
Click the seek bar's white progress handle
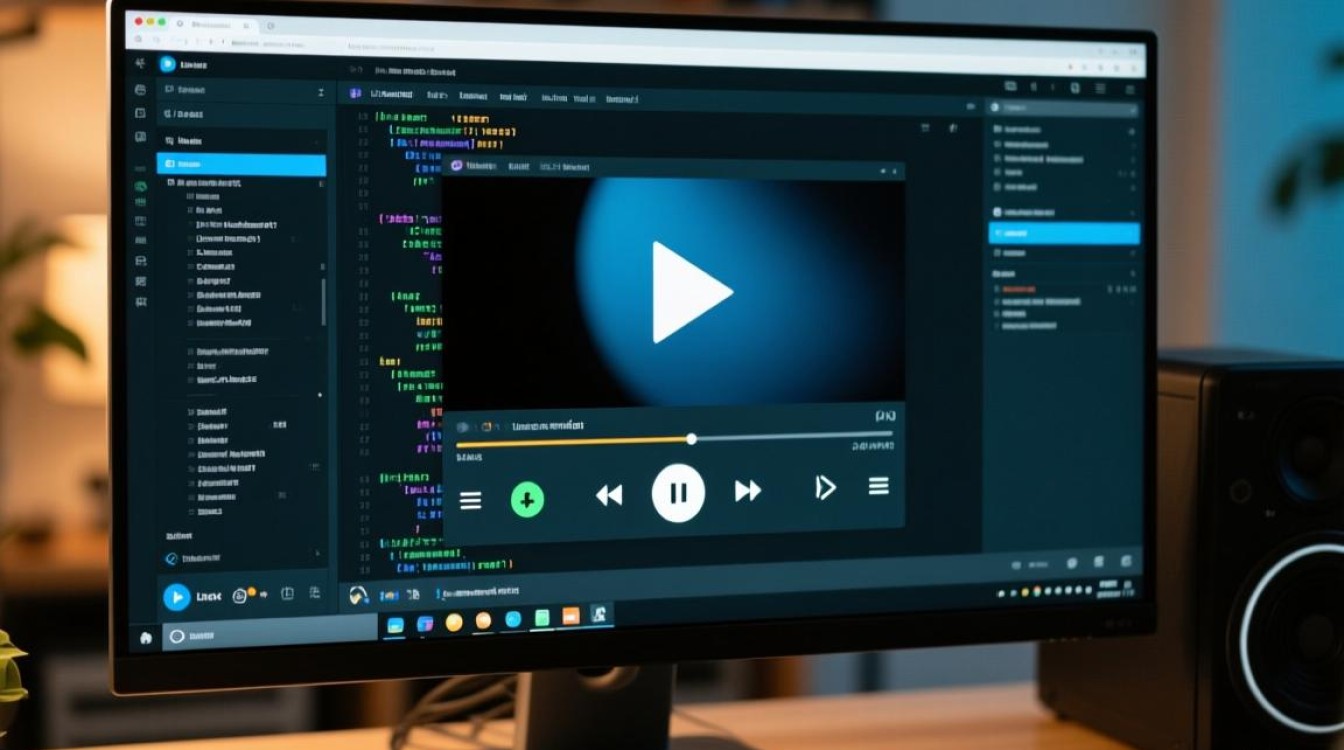(691, 439)
